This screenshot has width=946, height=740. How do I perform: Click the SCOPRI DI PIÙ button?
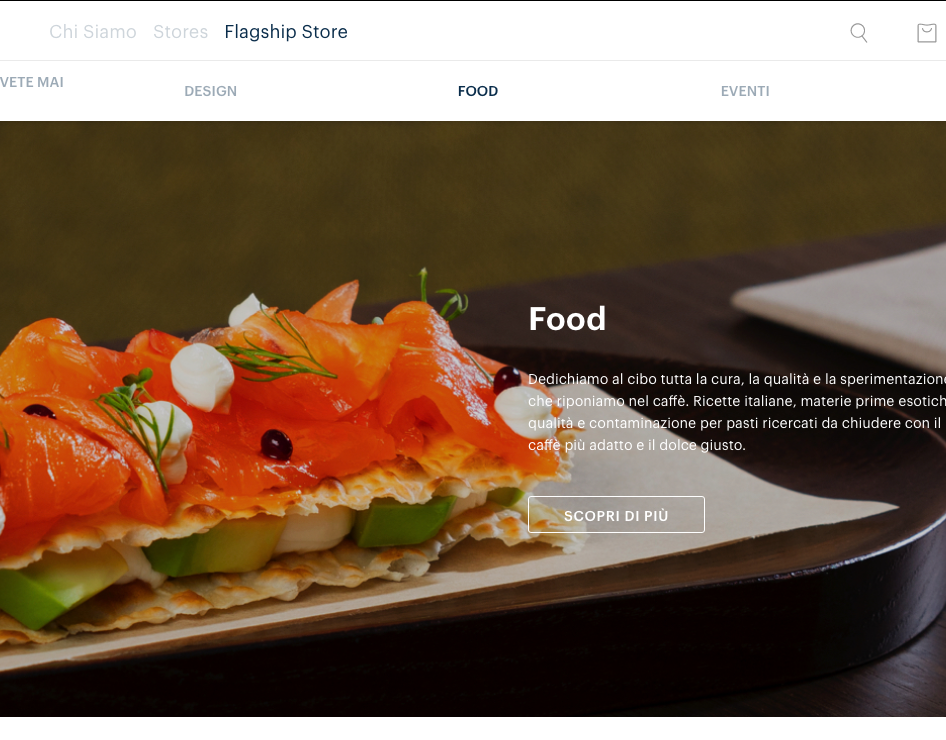616,514
